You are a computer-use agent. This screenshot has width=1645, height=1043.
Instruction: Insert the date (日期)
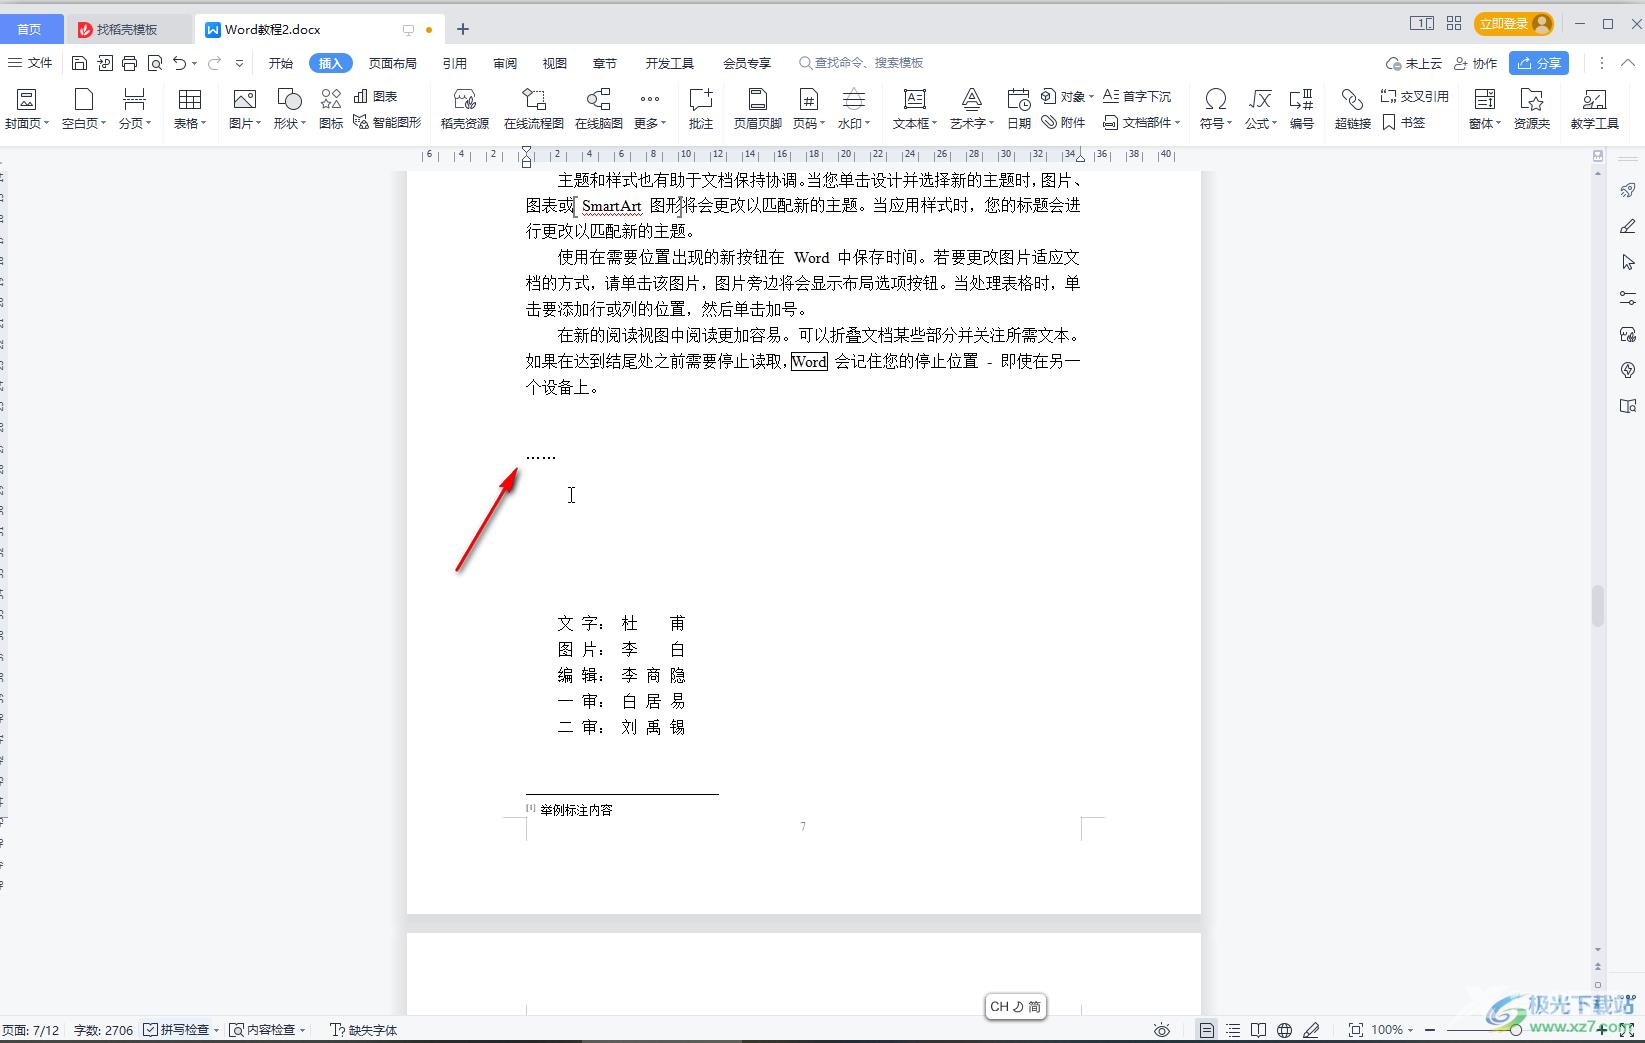(x=1019, y=109)
